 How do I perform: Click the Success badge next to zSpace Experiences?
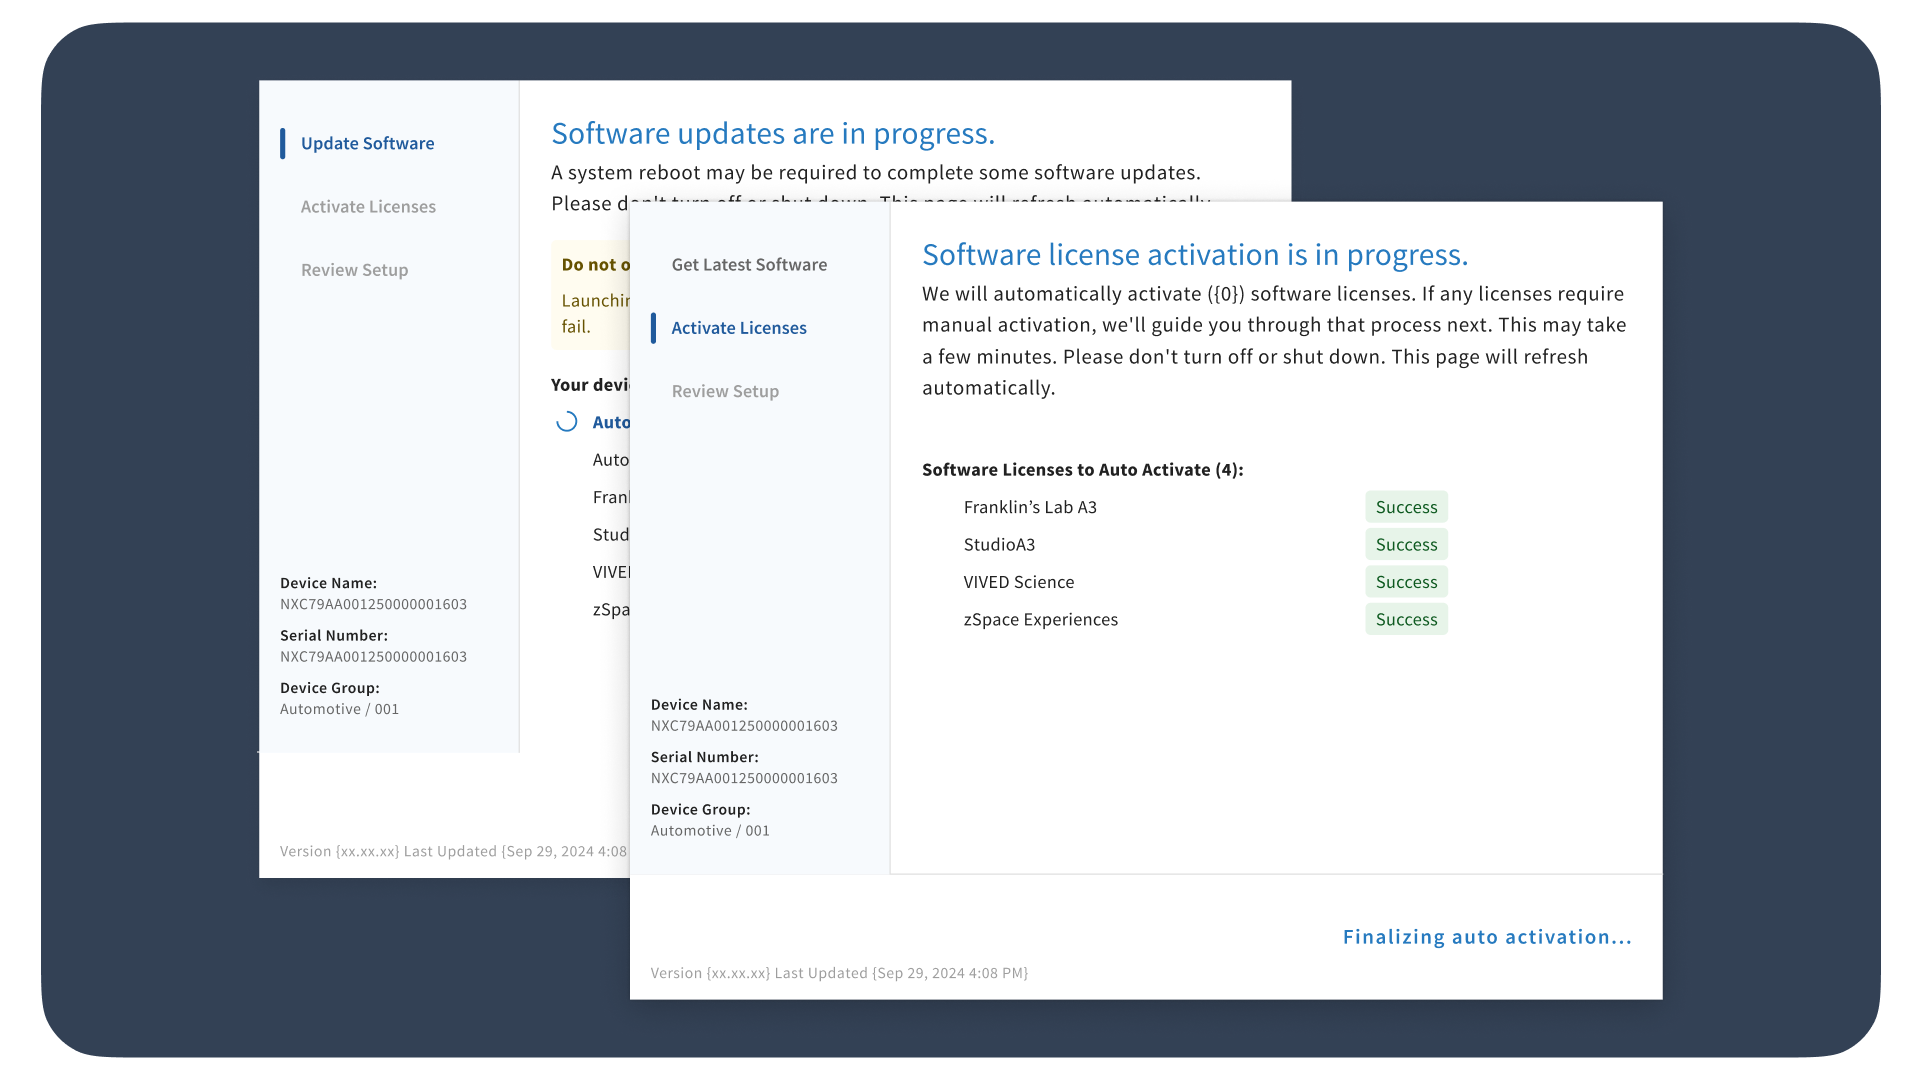click(x=1406, y=619)
